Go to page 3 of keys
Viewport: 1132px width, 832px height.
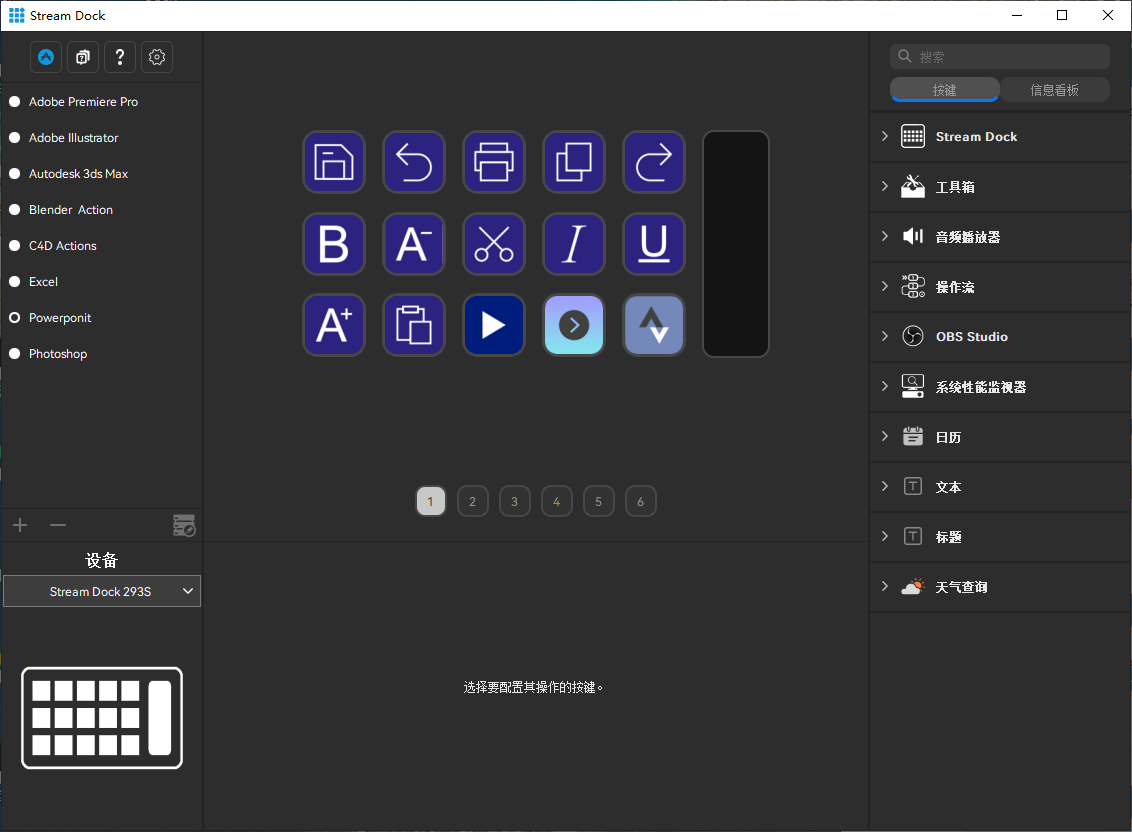pos(515,501)
